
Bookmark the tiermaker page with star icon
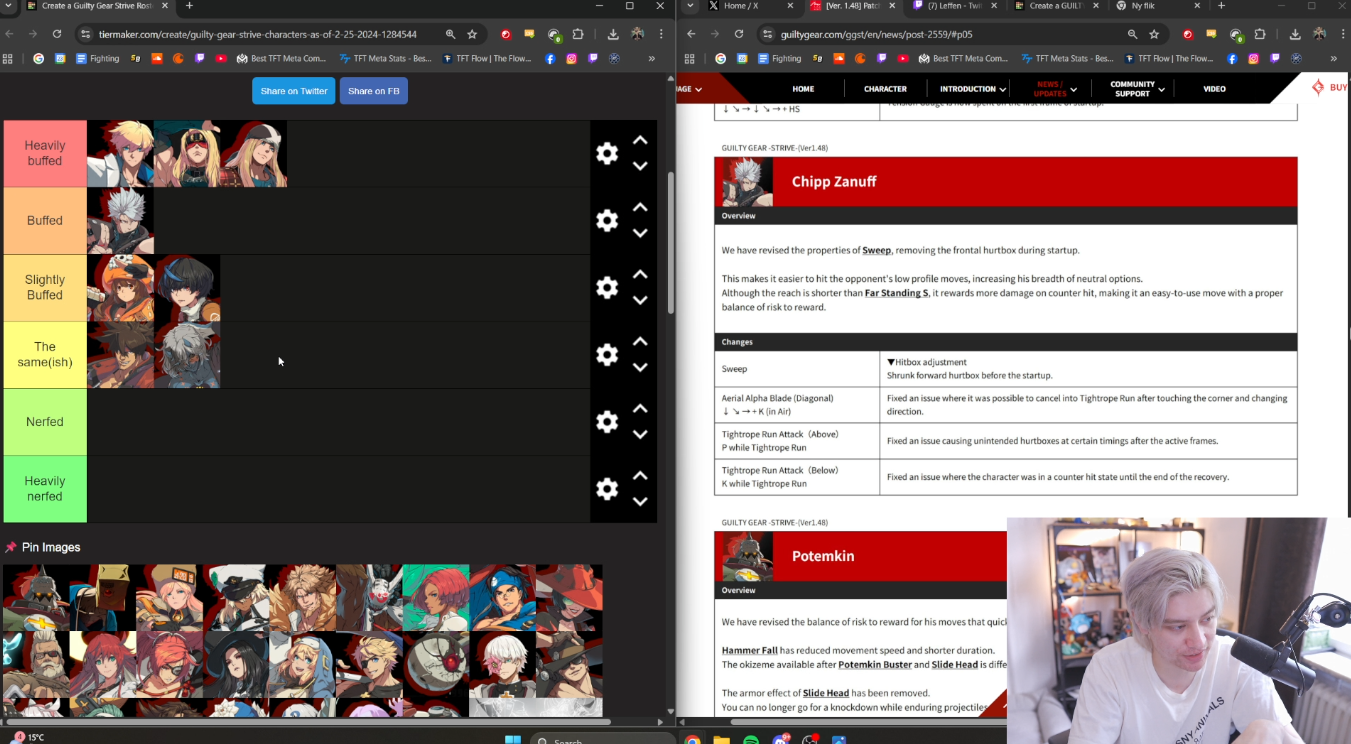point(472,34)
